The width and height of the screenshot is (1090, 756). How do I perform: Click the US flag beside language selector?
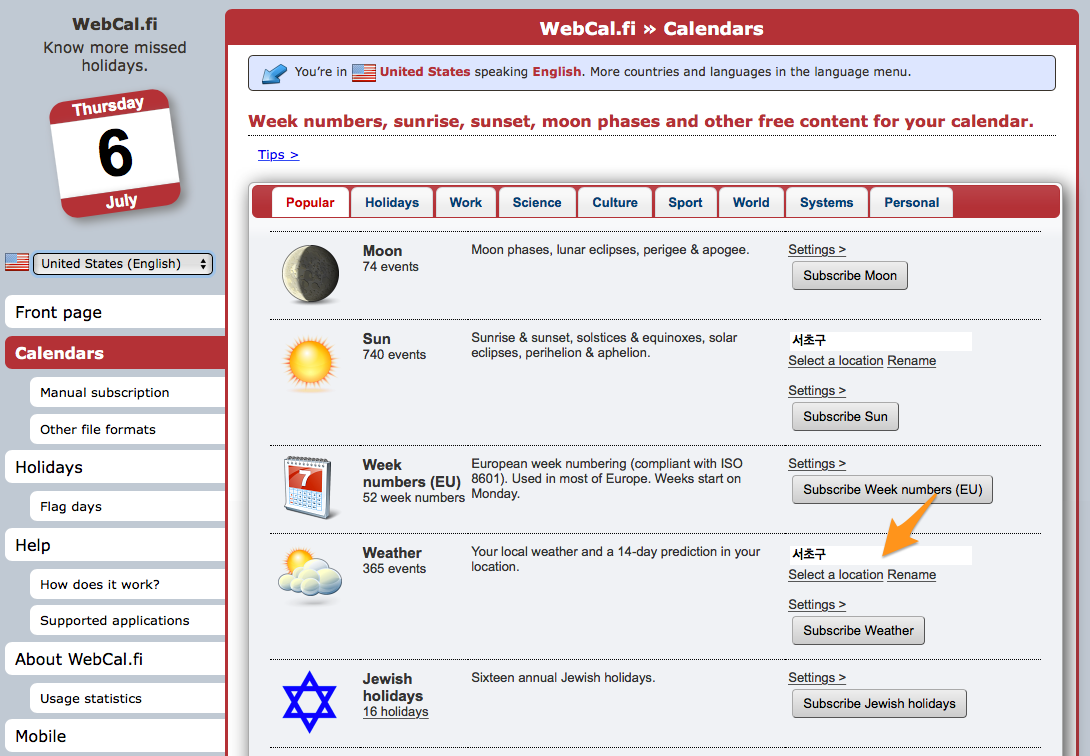click(x=17, y=262)
